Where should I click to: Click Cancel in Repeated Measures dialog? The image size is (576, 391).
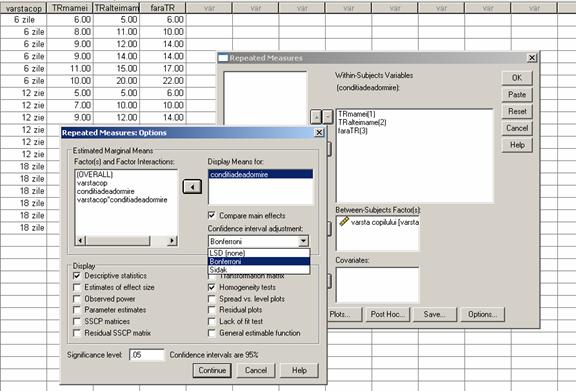coord(517,128)
